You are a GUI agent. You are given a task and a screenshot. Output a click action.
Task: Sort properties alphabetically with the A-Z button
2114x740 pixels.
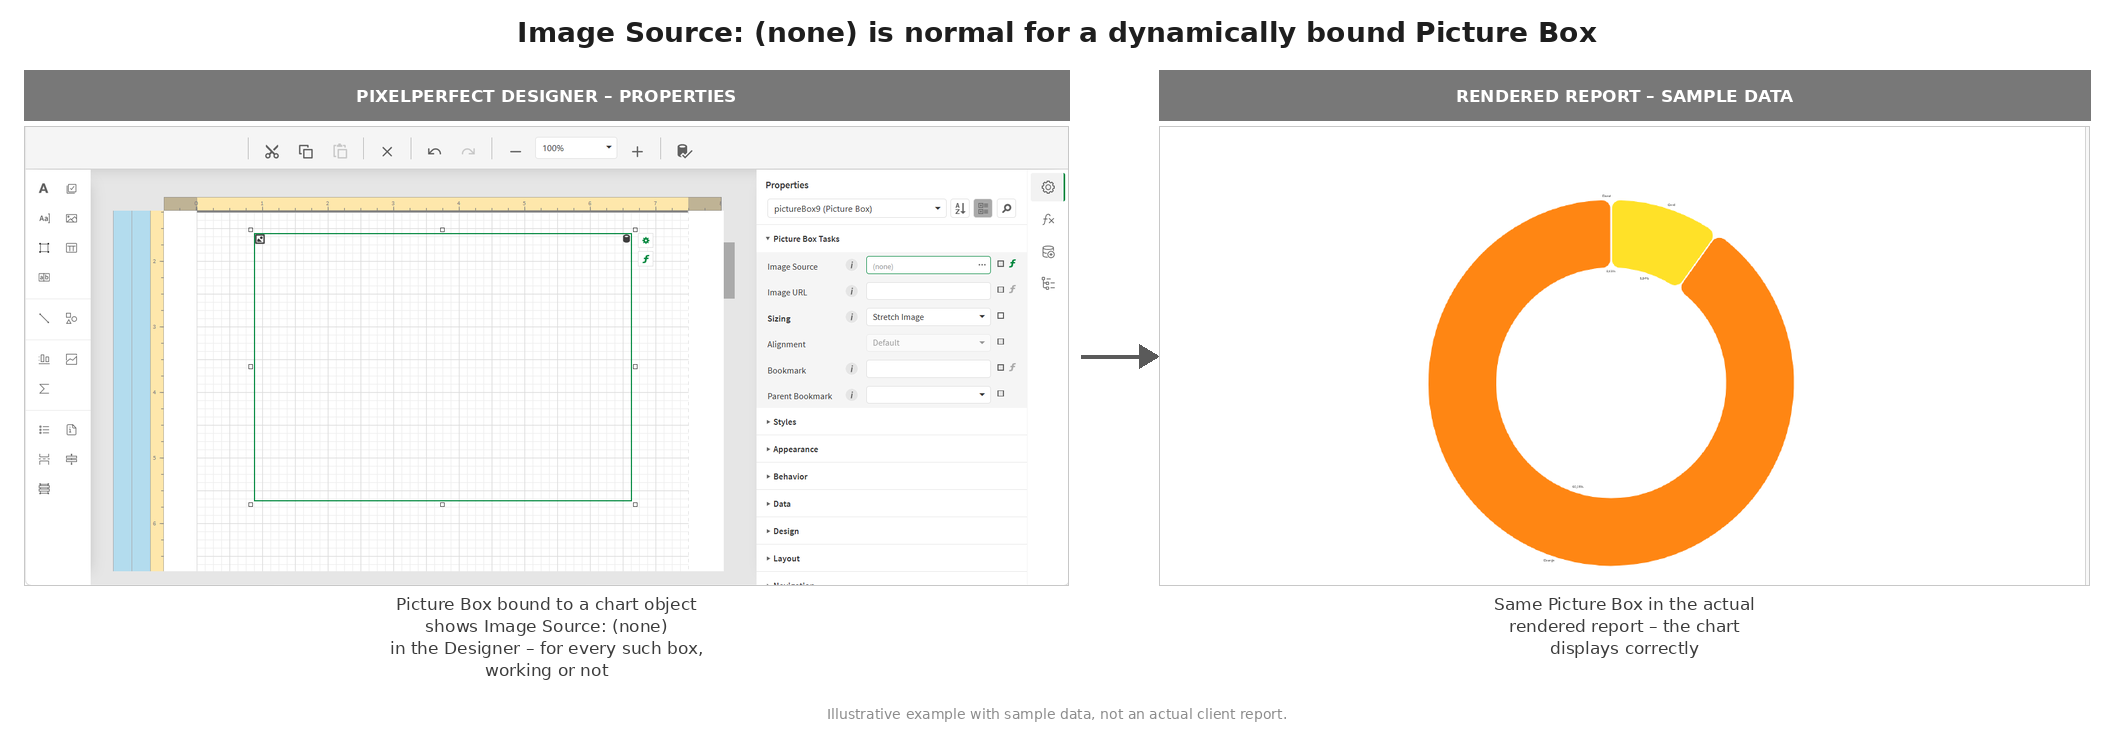pos(960,208)
